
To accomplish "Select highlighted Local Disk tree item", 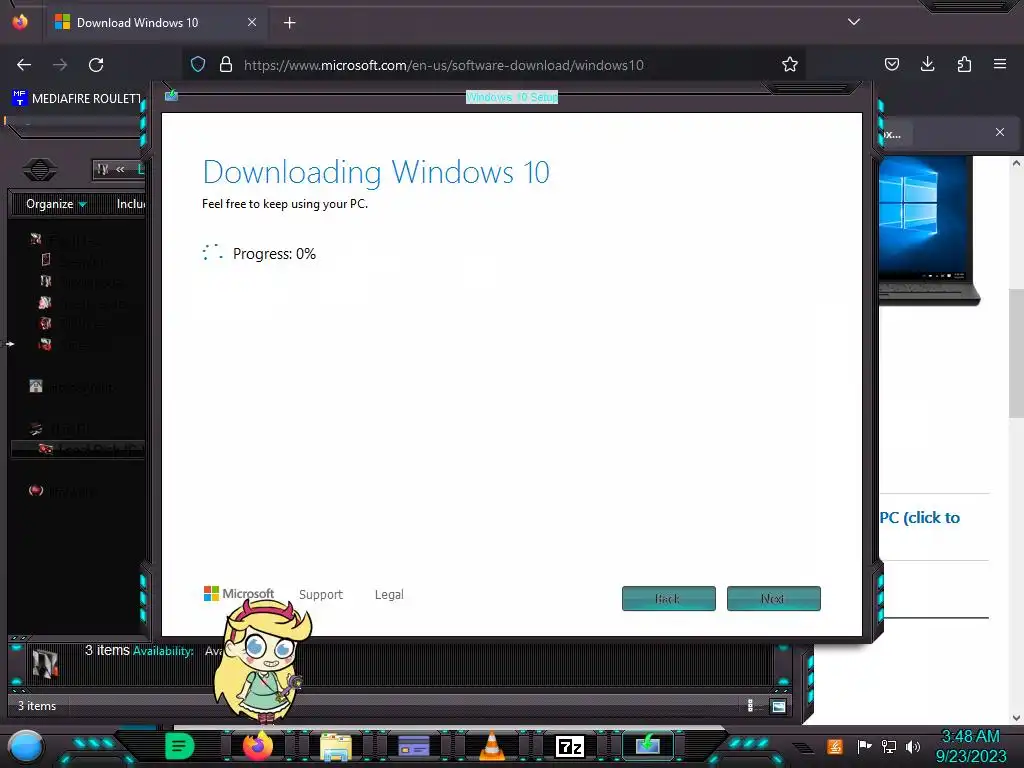I will pos(78,449).
